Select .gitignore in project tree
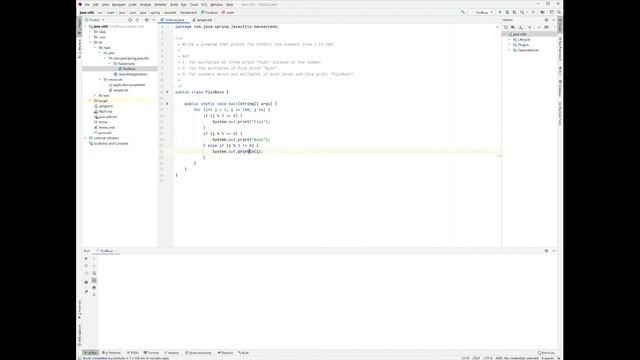640x360 pixels. (x=104, y=106)
